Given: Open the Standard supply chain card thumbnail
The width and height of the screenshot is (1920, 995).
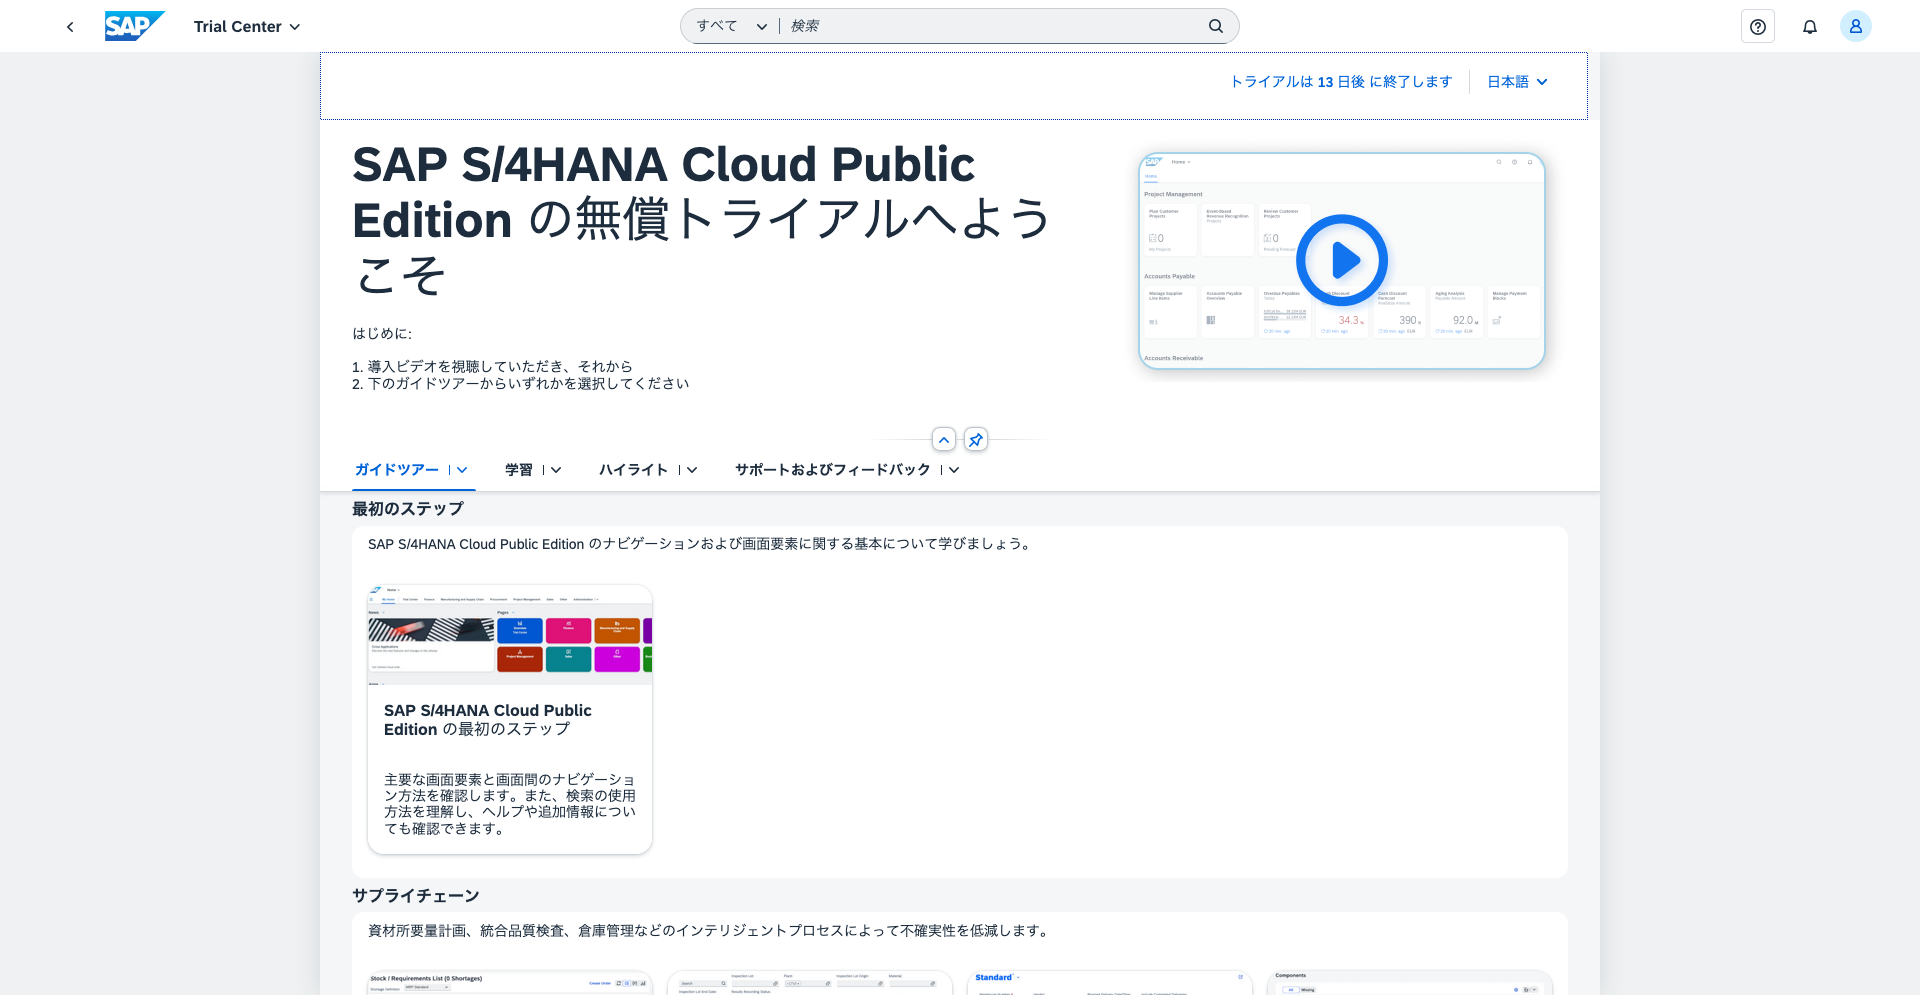Looking at the screenshot, I should 1110,982.
